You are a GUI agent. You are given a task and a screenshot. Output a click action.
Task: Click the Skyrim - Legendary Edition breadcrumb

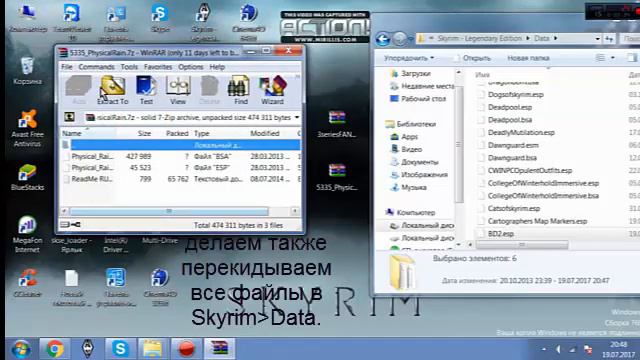click(x=480, y=38)
